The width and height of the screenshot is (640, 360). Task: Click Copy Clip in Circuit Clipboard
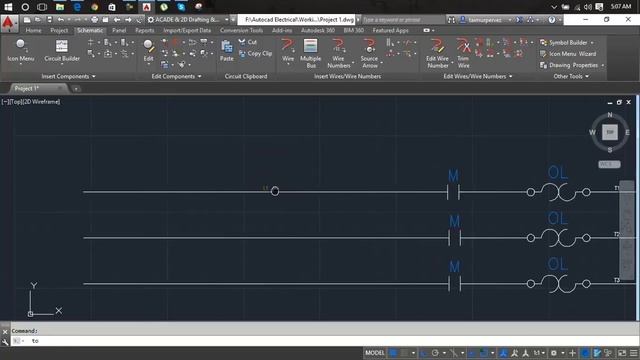click(x=256, y=53)
